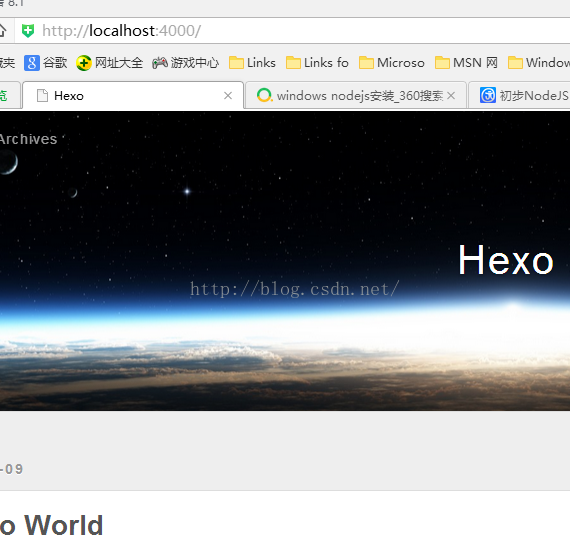570x557 pixels.
Task: Click the Hexo site title
Action: pos(506,260)
